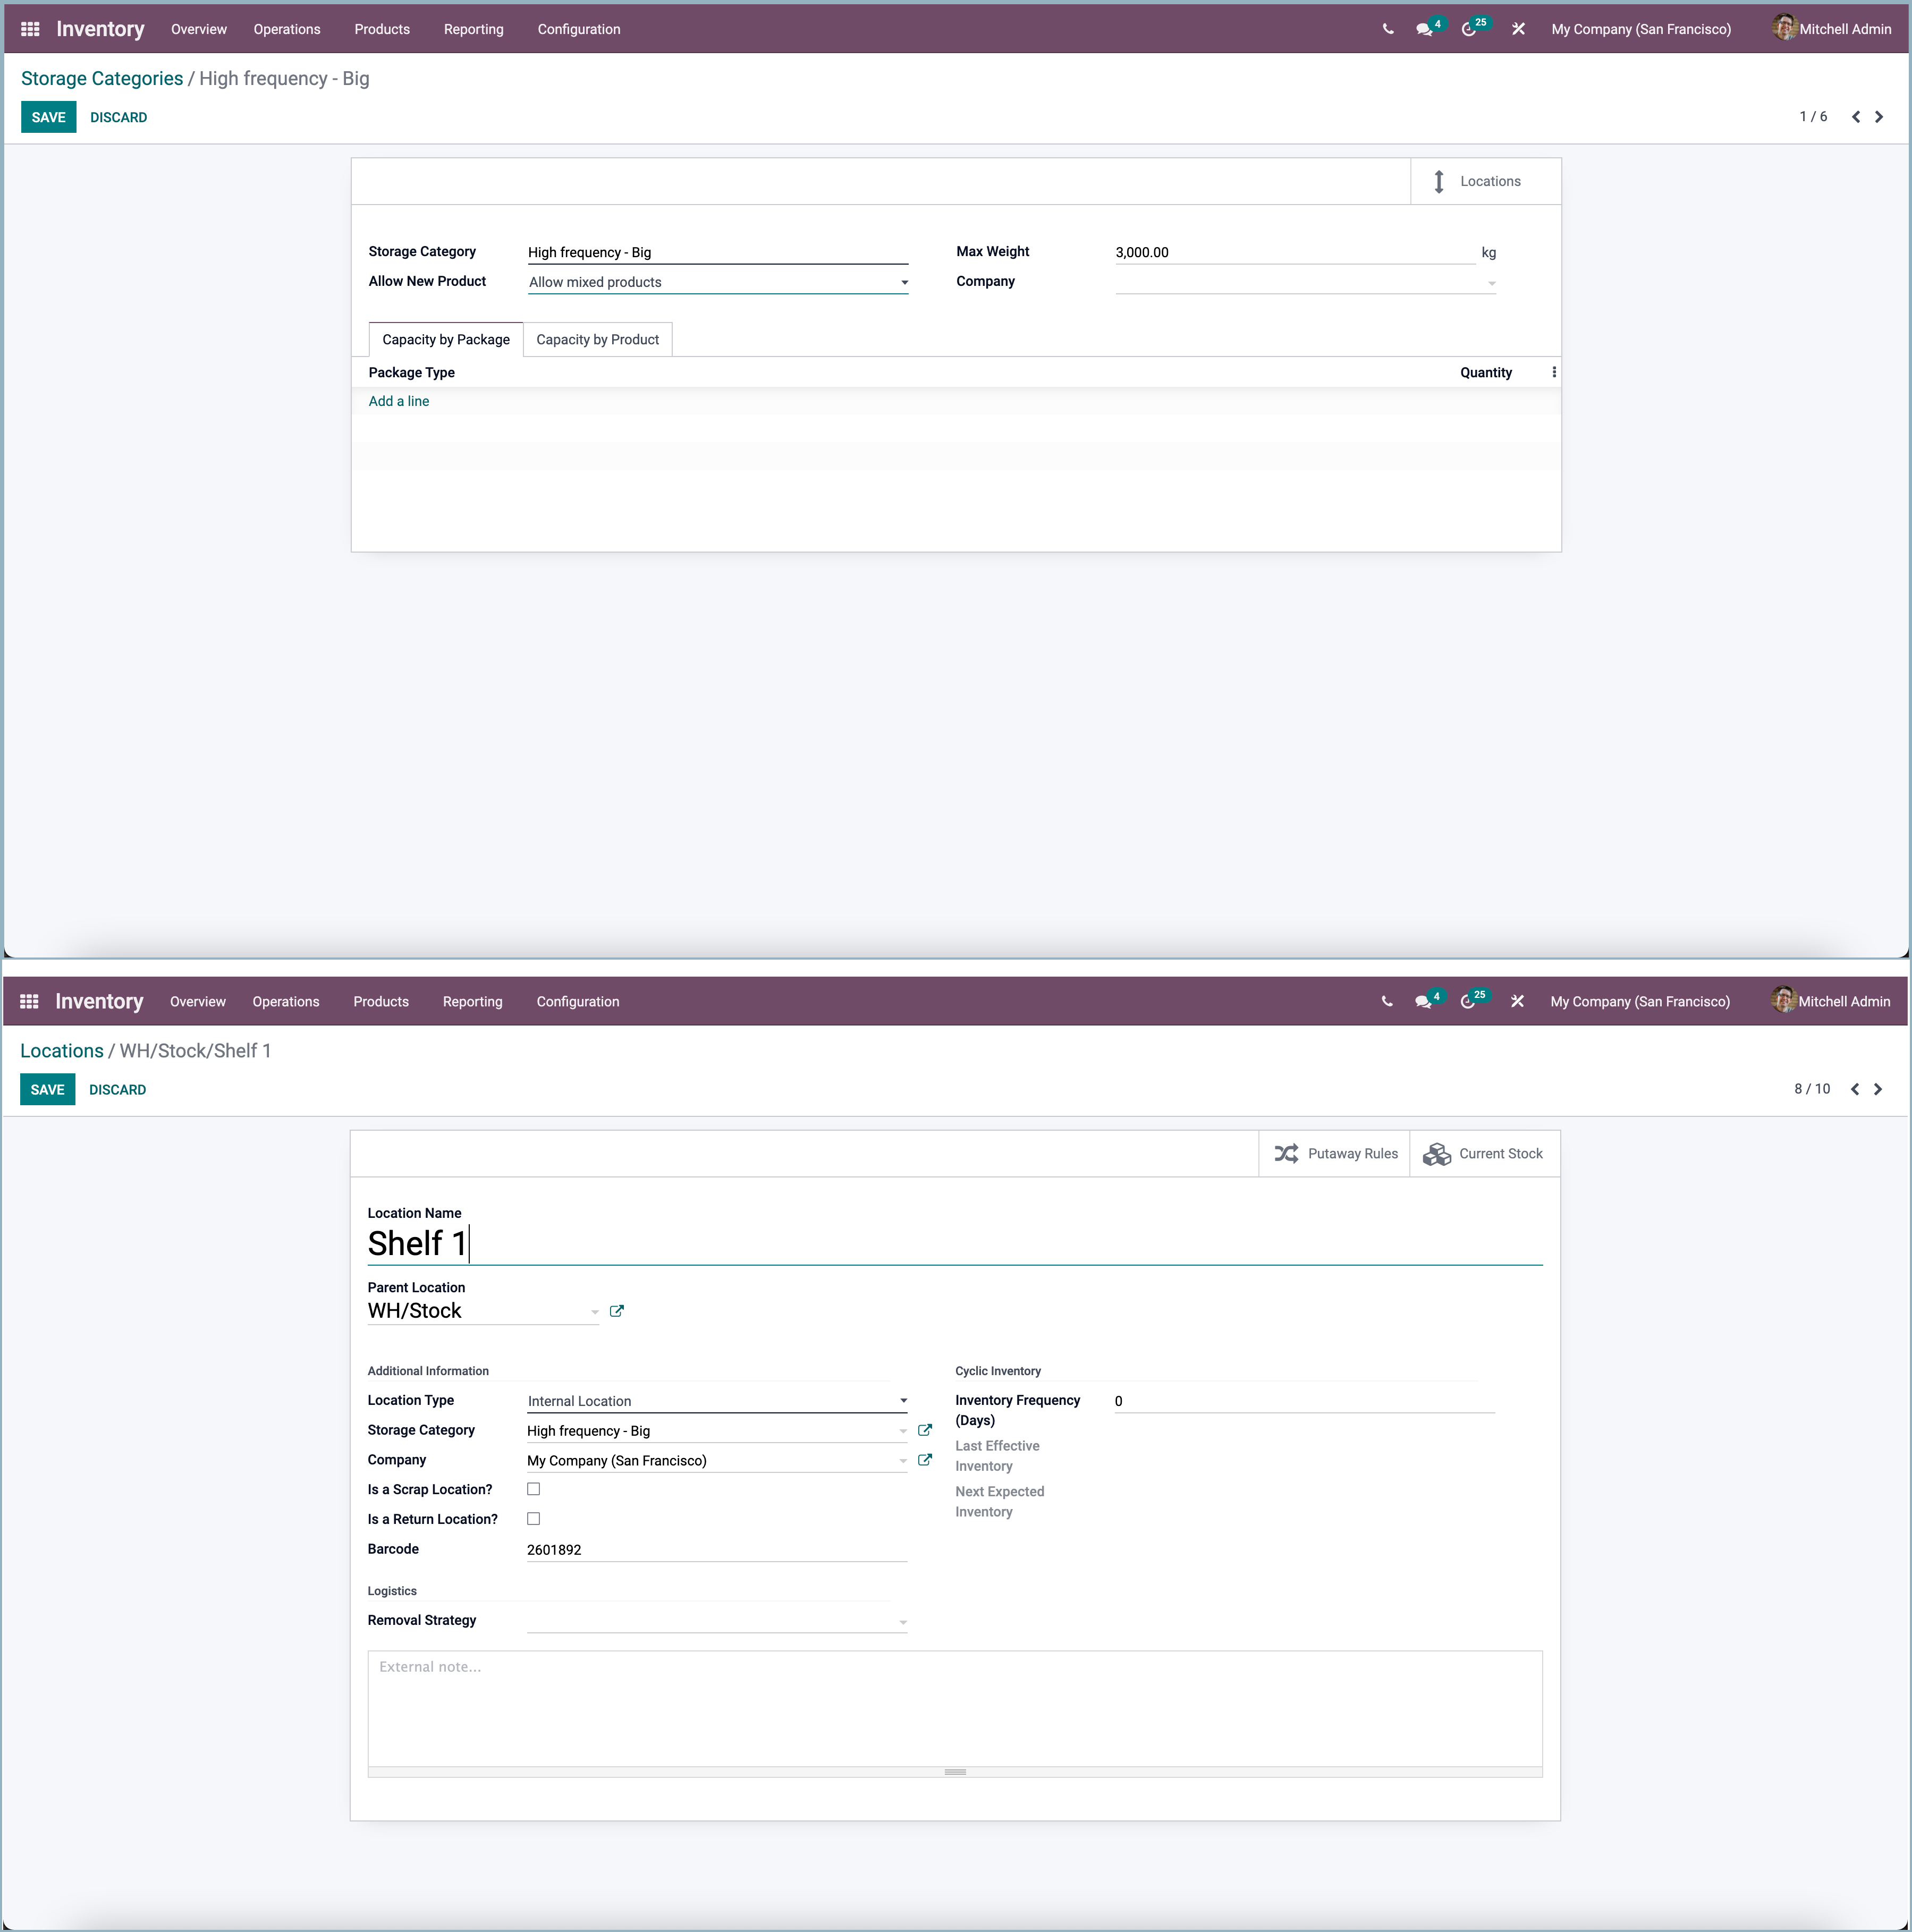1912x1932 pixels.
Task: Navigate to the next record with the pager arrow
Action: pos(1878,117)
